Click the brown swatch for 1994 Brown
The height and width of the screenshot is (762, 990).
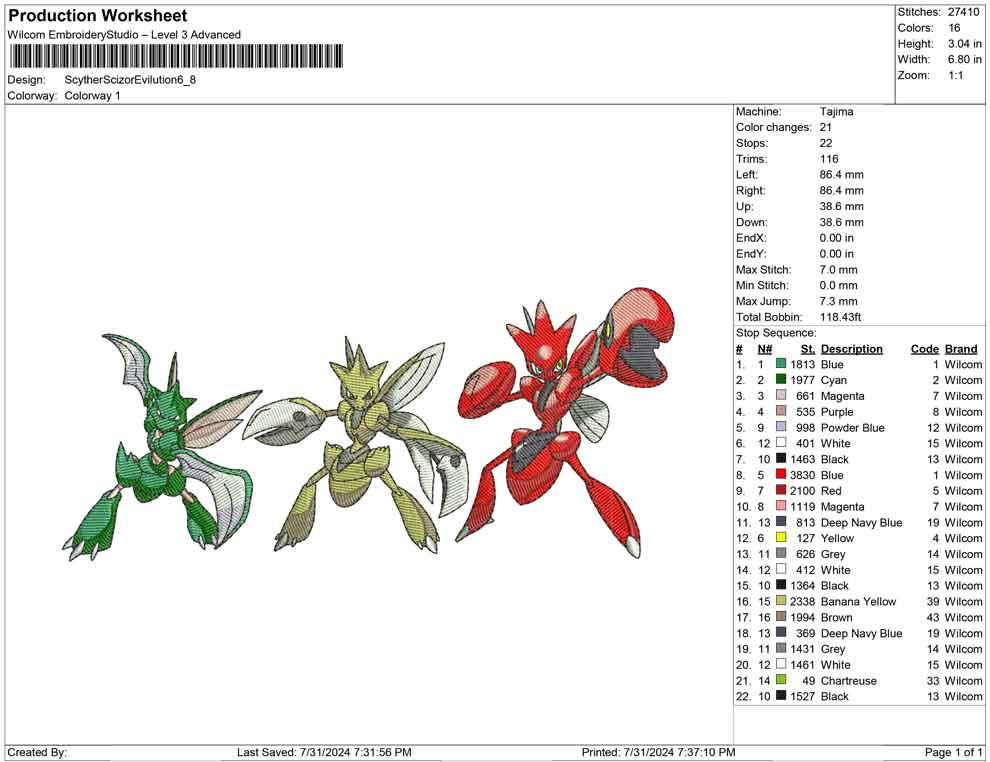(781, 617)
